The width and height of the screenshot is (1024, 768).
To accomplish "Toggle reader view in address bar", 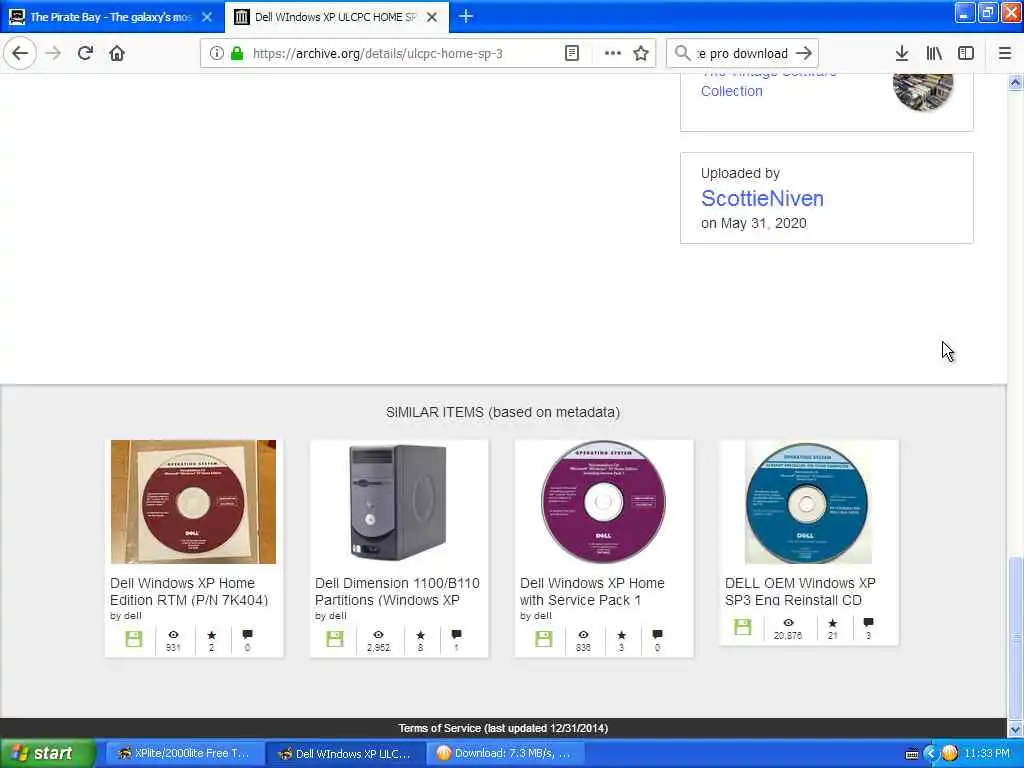I will pyautogui.click(x=571, y=54).
